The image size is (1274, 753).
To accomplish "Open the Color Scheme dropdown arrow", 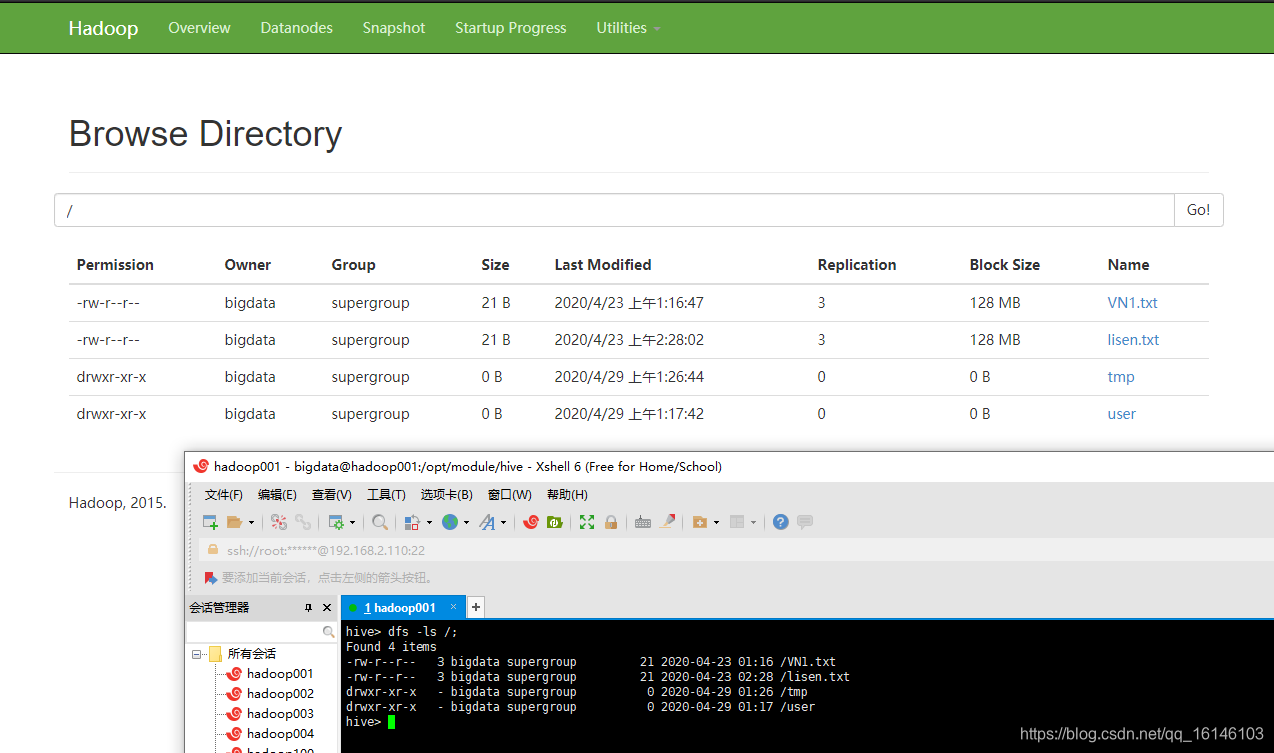I will click(x=429, y=523).
